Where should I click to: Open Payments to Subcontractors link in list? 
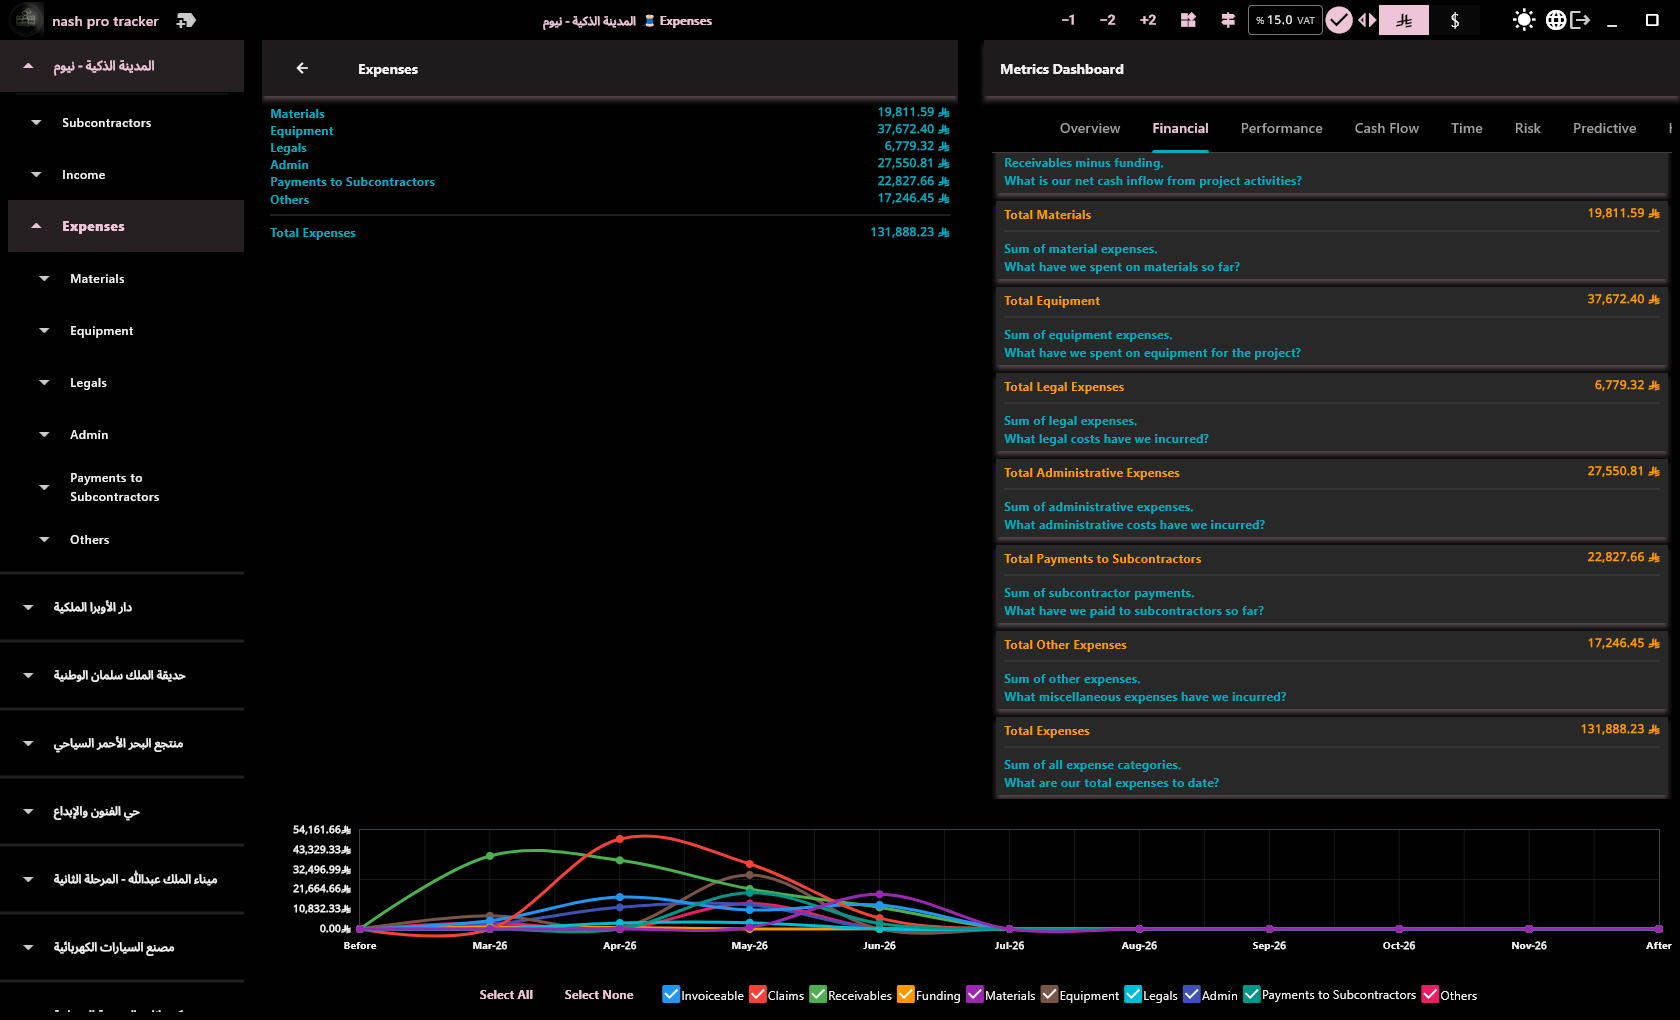352,182
